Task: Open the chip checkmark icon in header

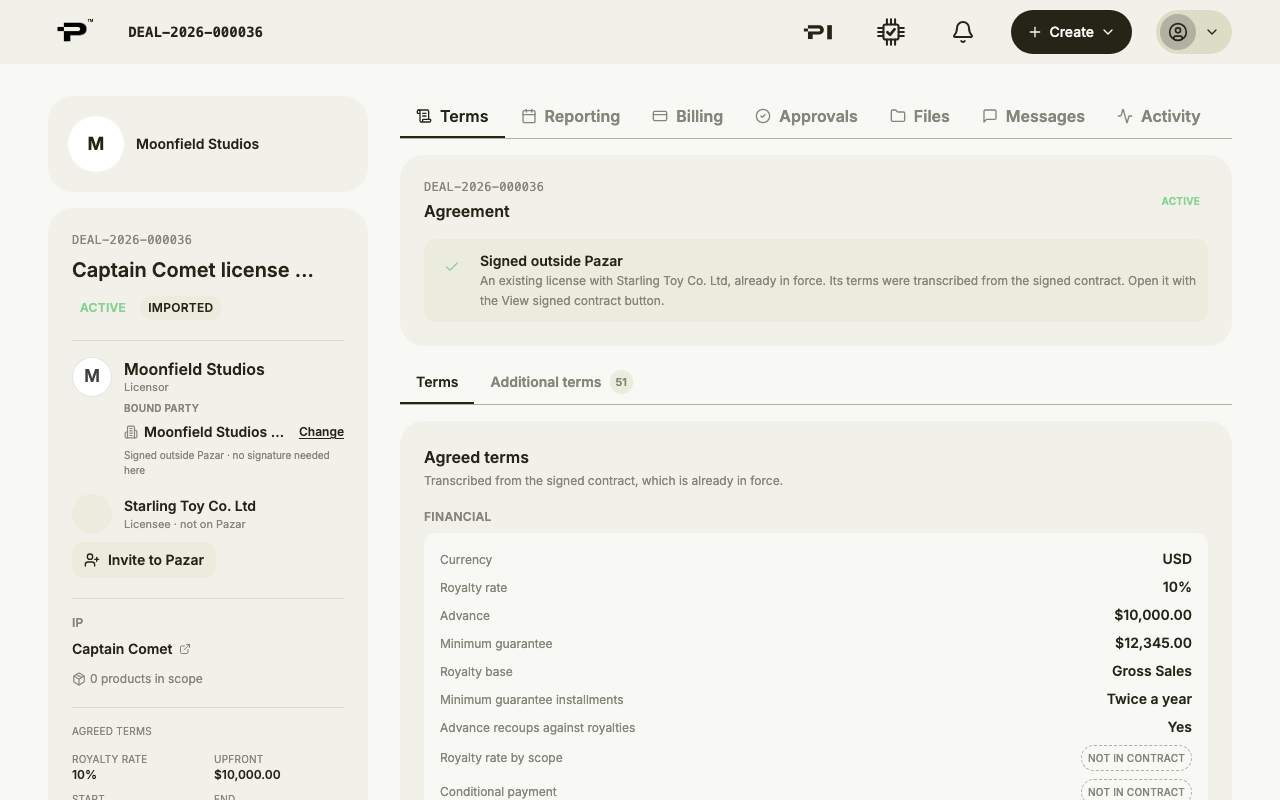Action: coord(891,32)
